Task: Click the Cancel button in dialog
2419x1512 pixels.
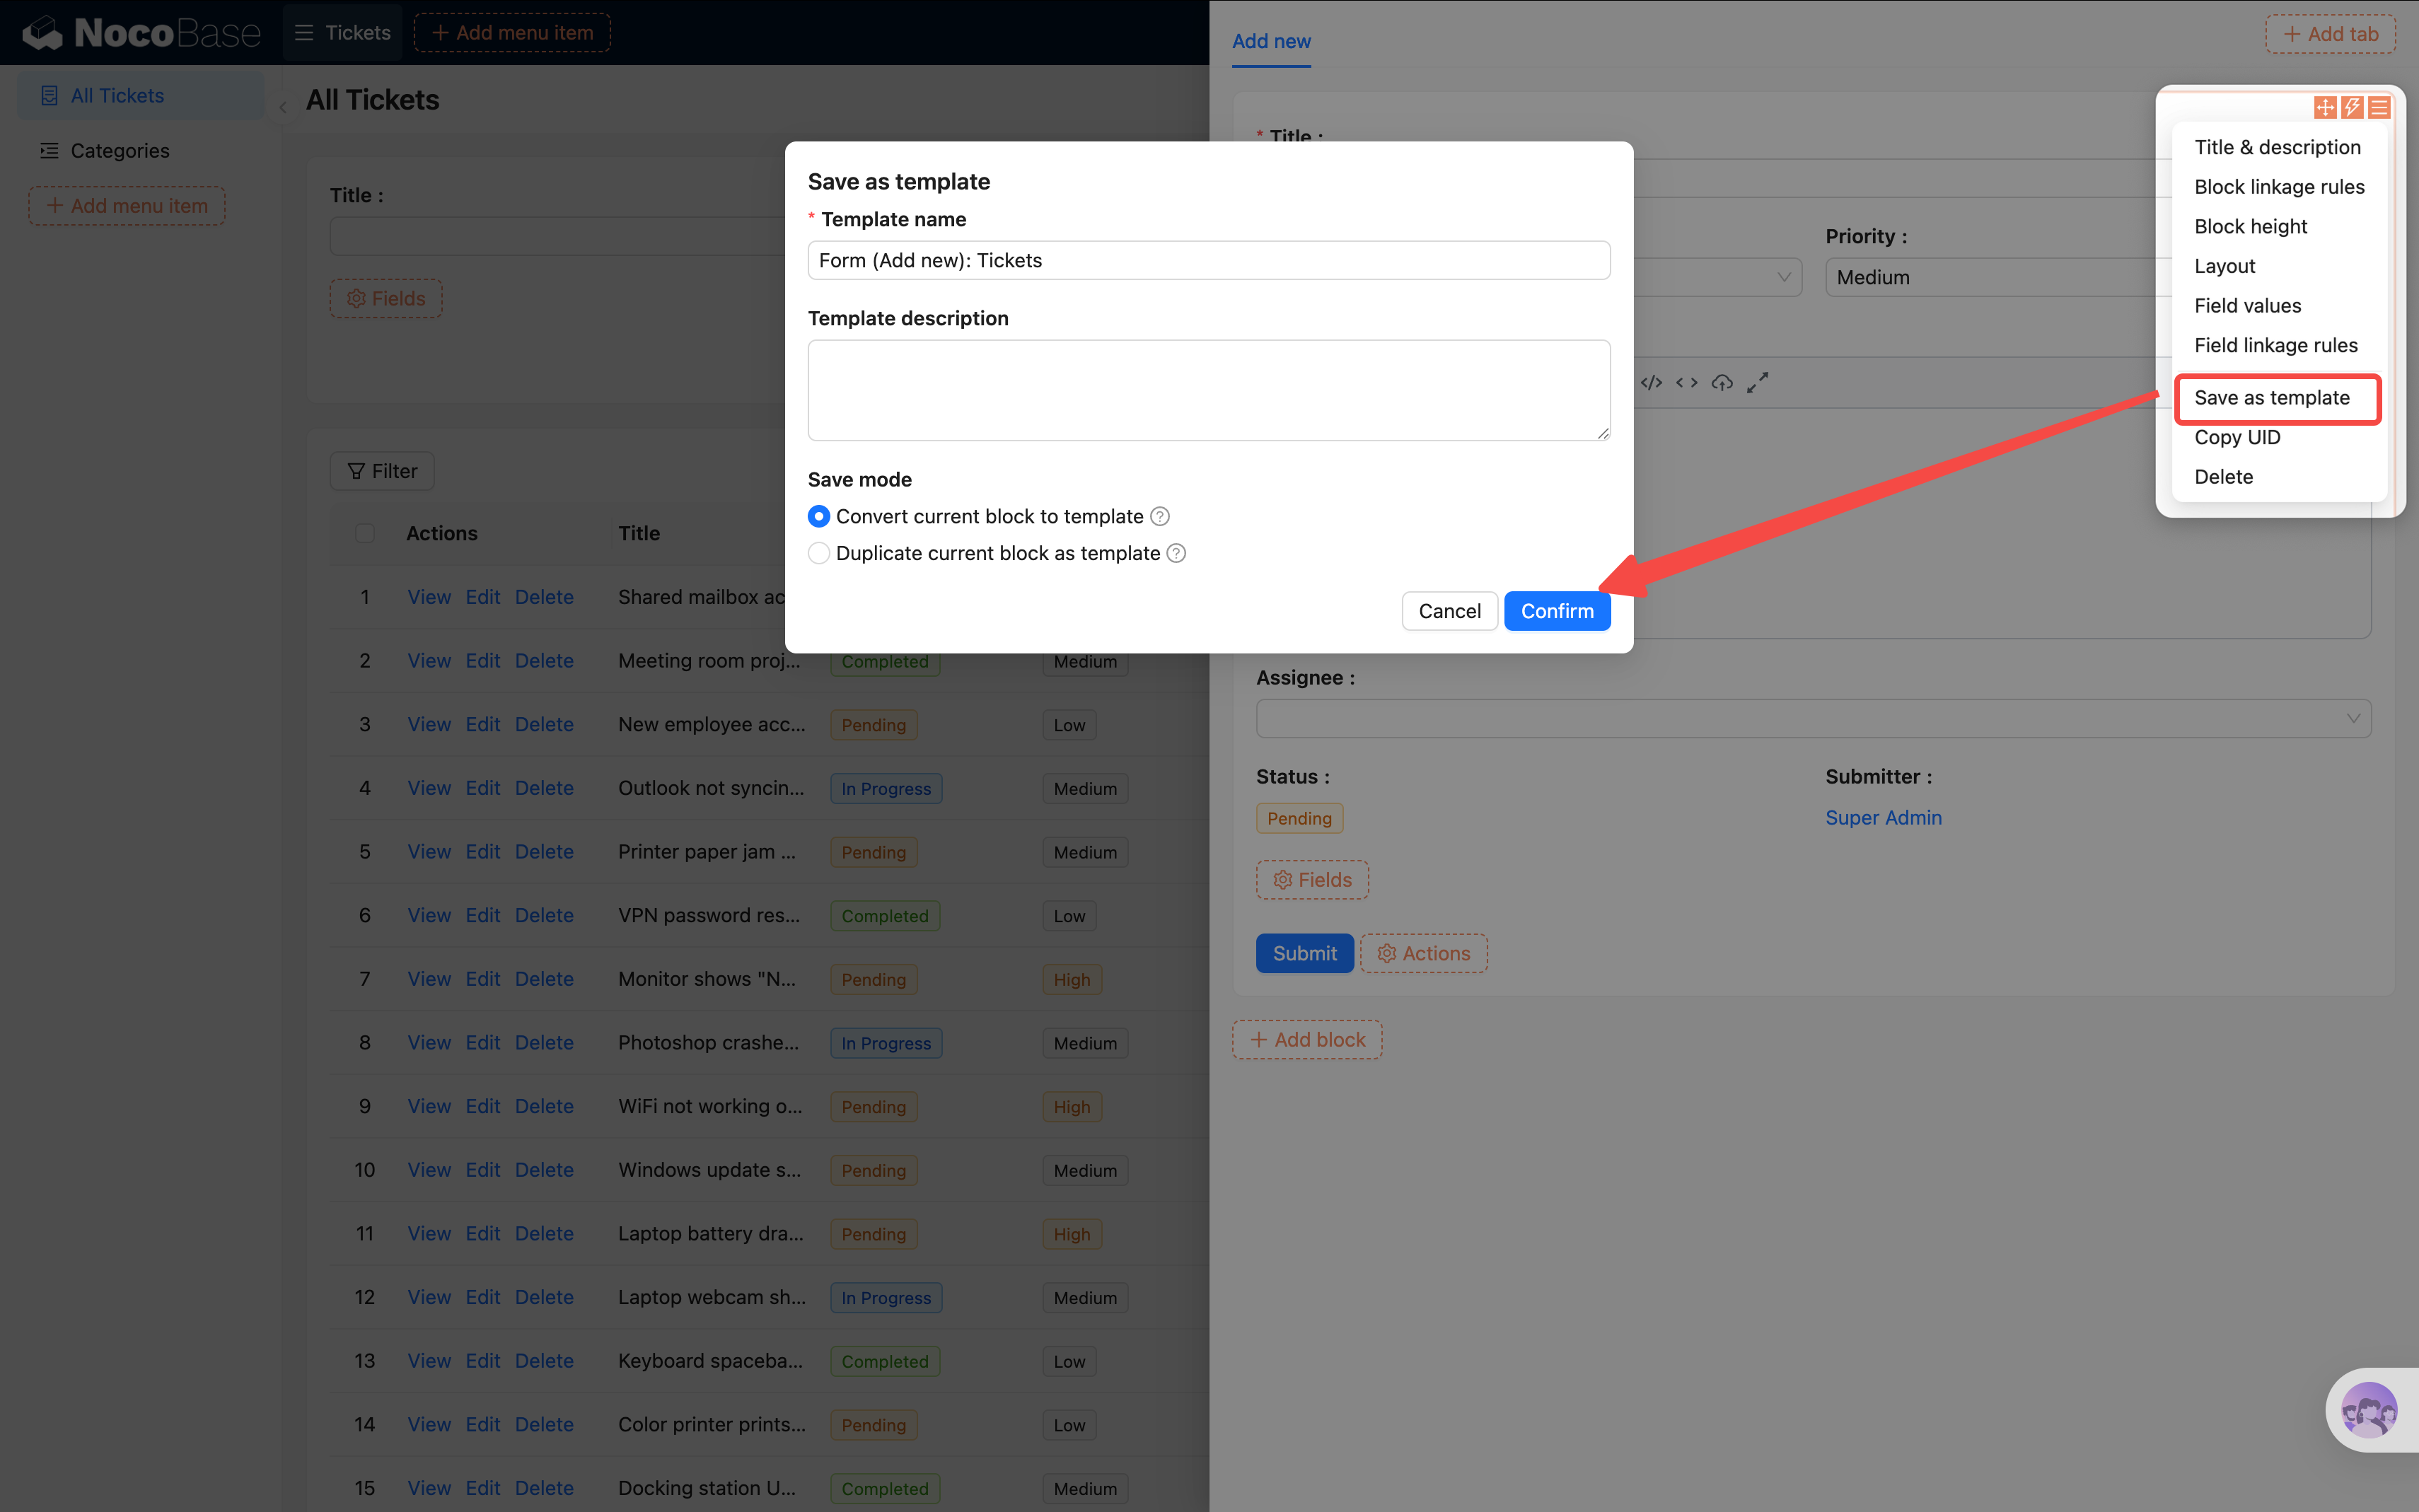Action: (x=1449, y=611)
